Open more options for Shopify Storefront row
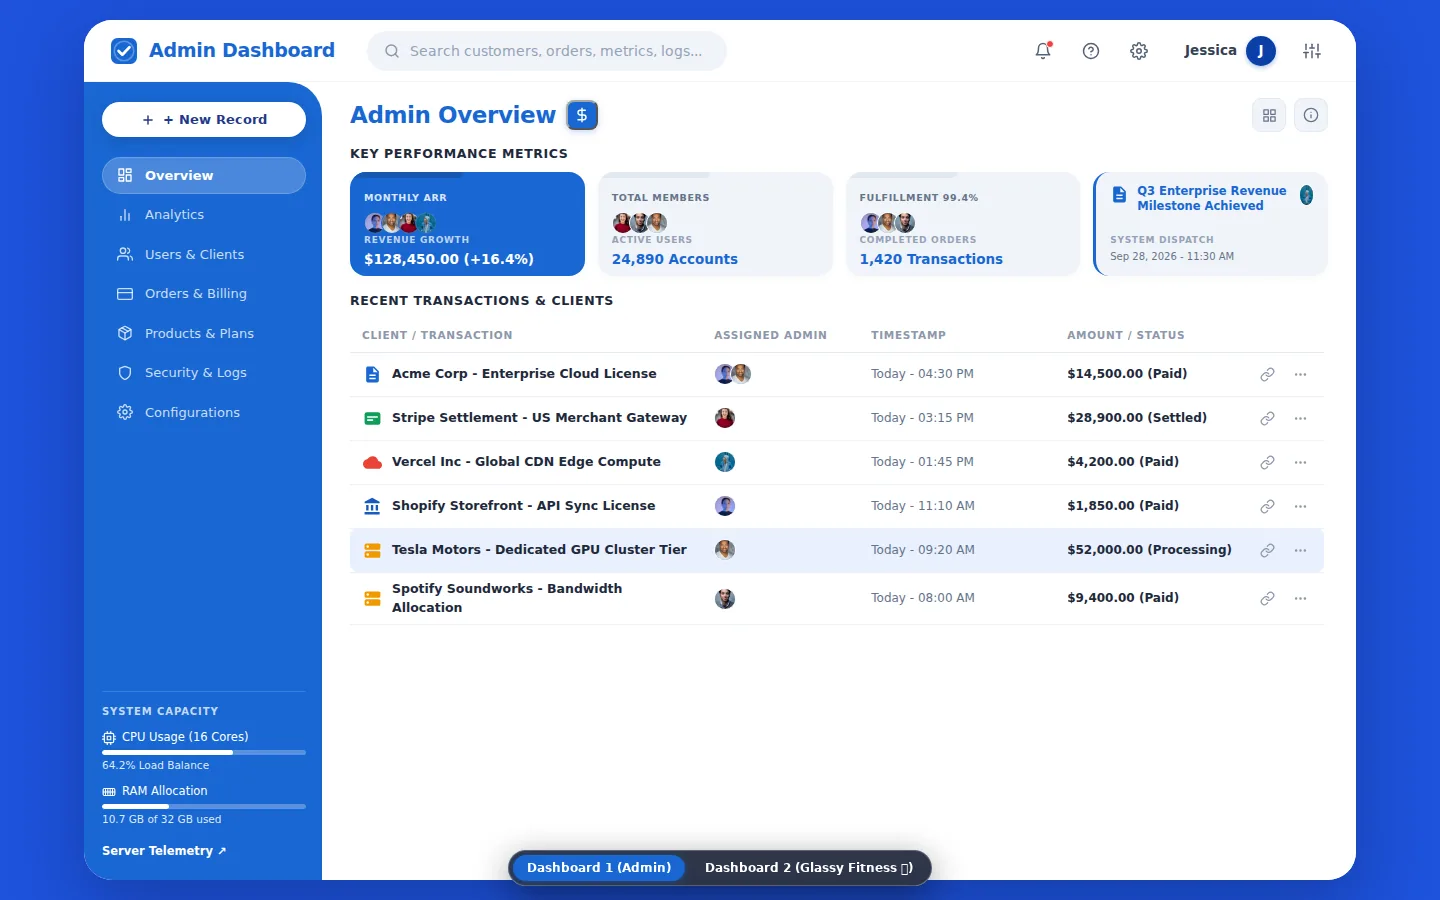 pyautogui.click(x=1300, y=506)
